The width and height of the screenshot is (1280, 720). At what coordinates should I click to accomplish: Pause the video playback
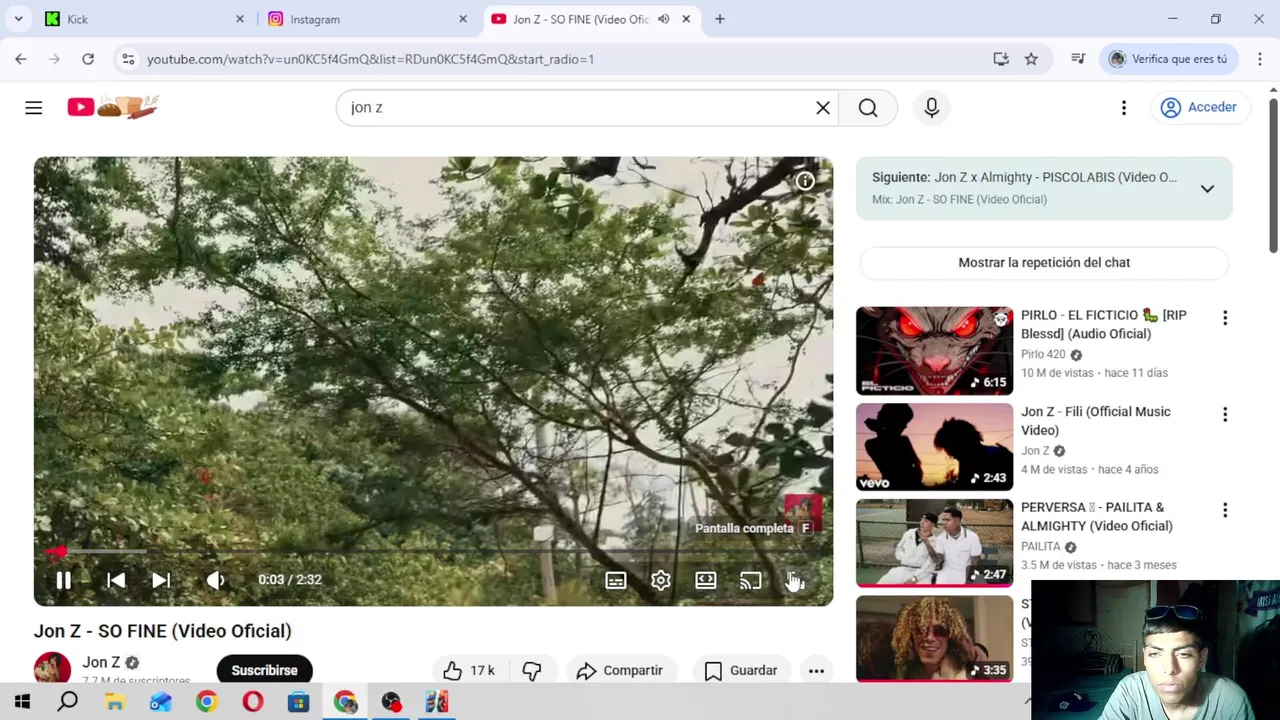point(63,580)
